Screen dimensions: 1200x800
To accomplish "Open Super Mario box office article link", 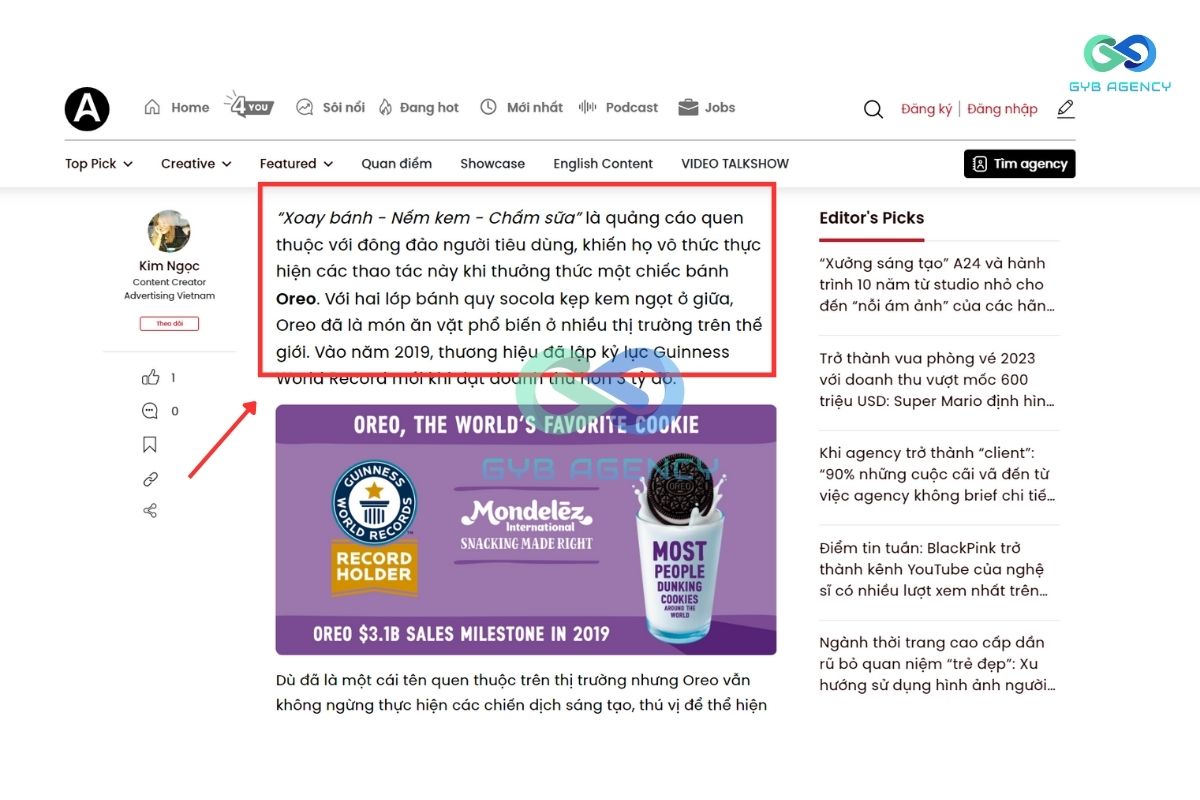I will click(x=938, y=380).
